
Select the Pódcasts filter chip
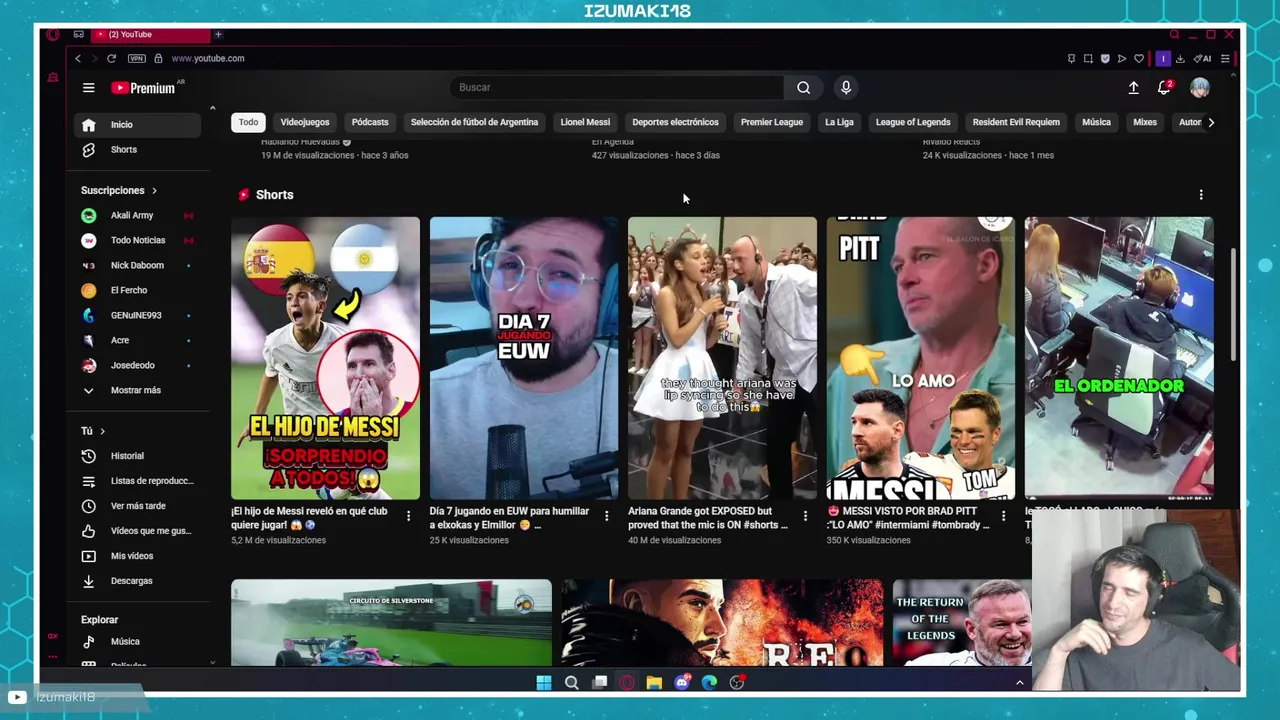[x=370, y=122]
